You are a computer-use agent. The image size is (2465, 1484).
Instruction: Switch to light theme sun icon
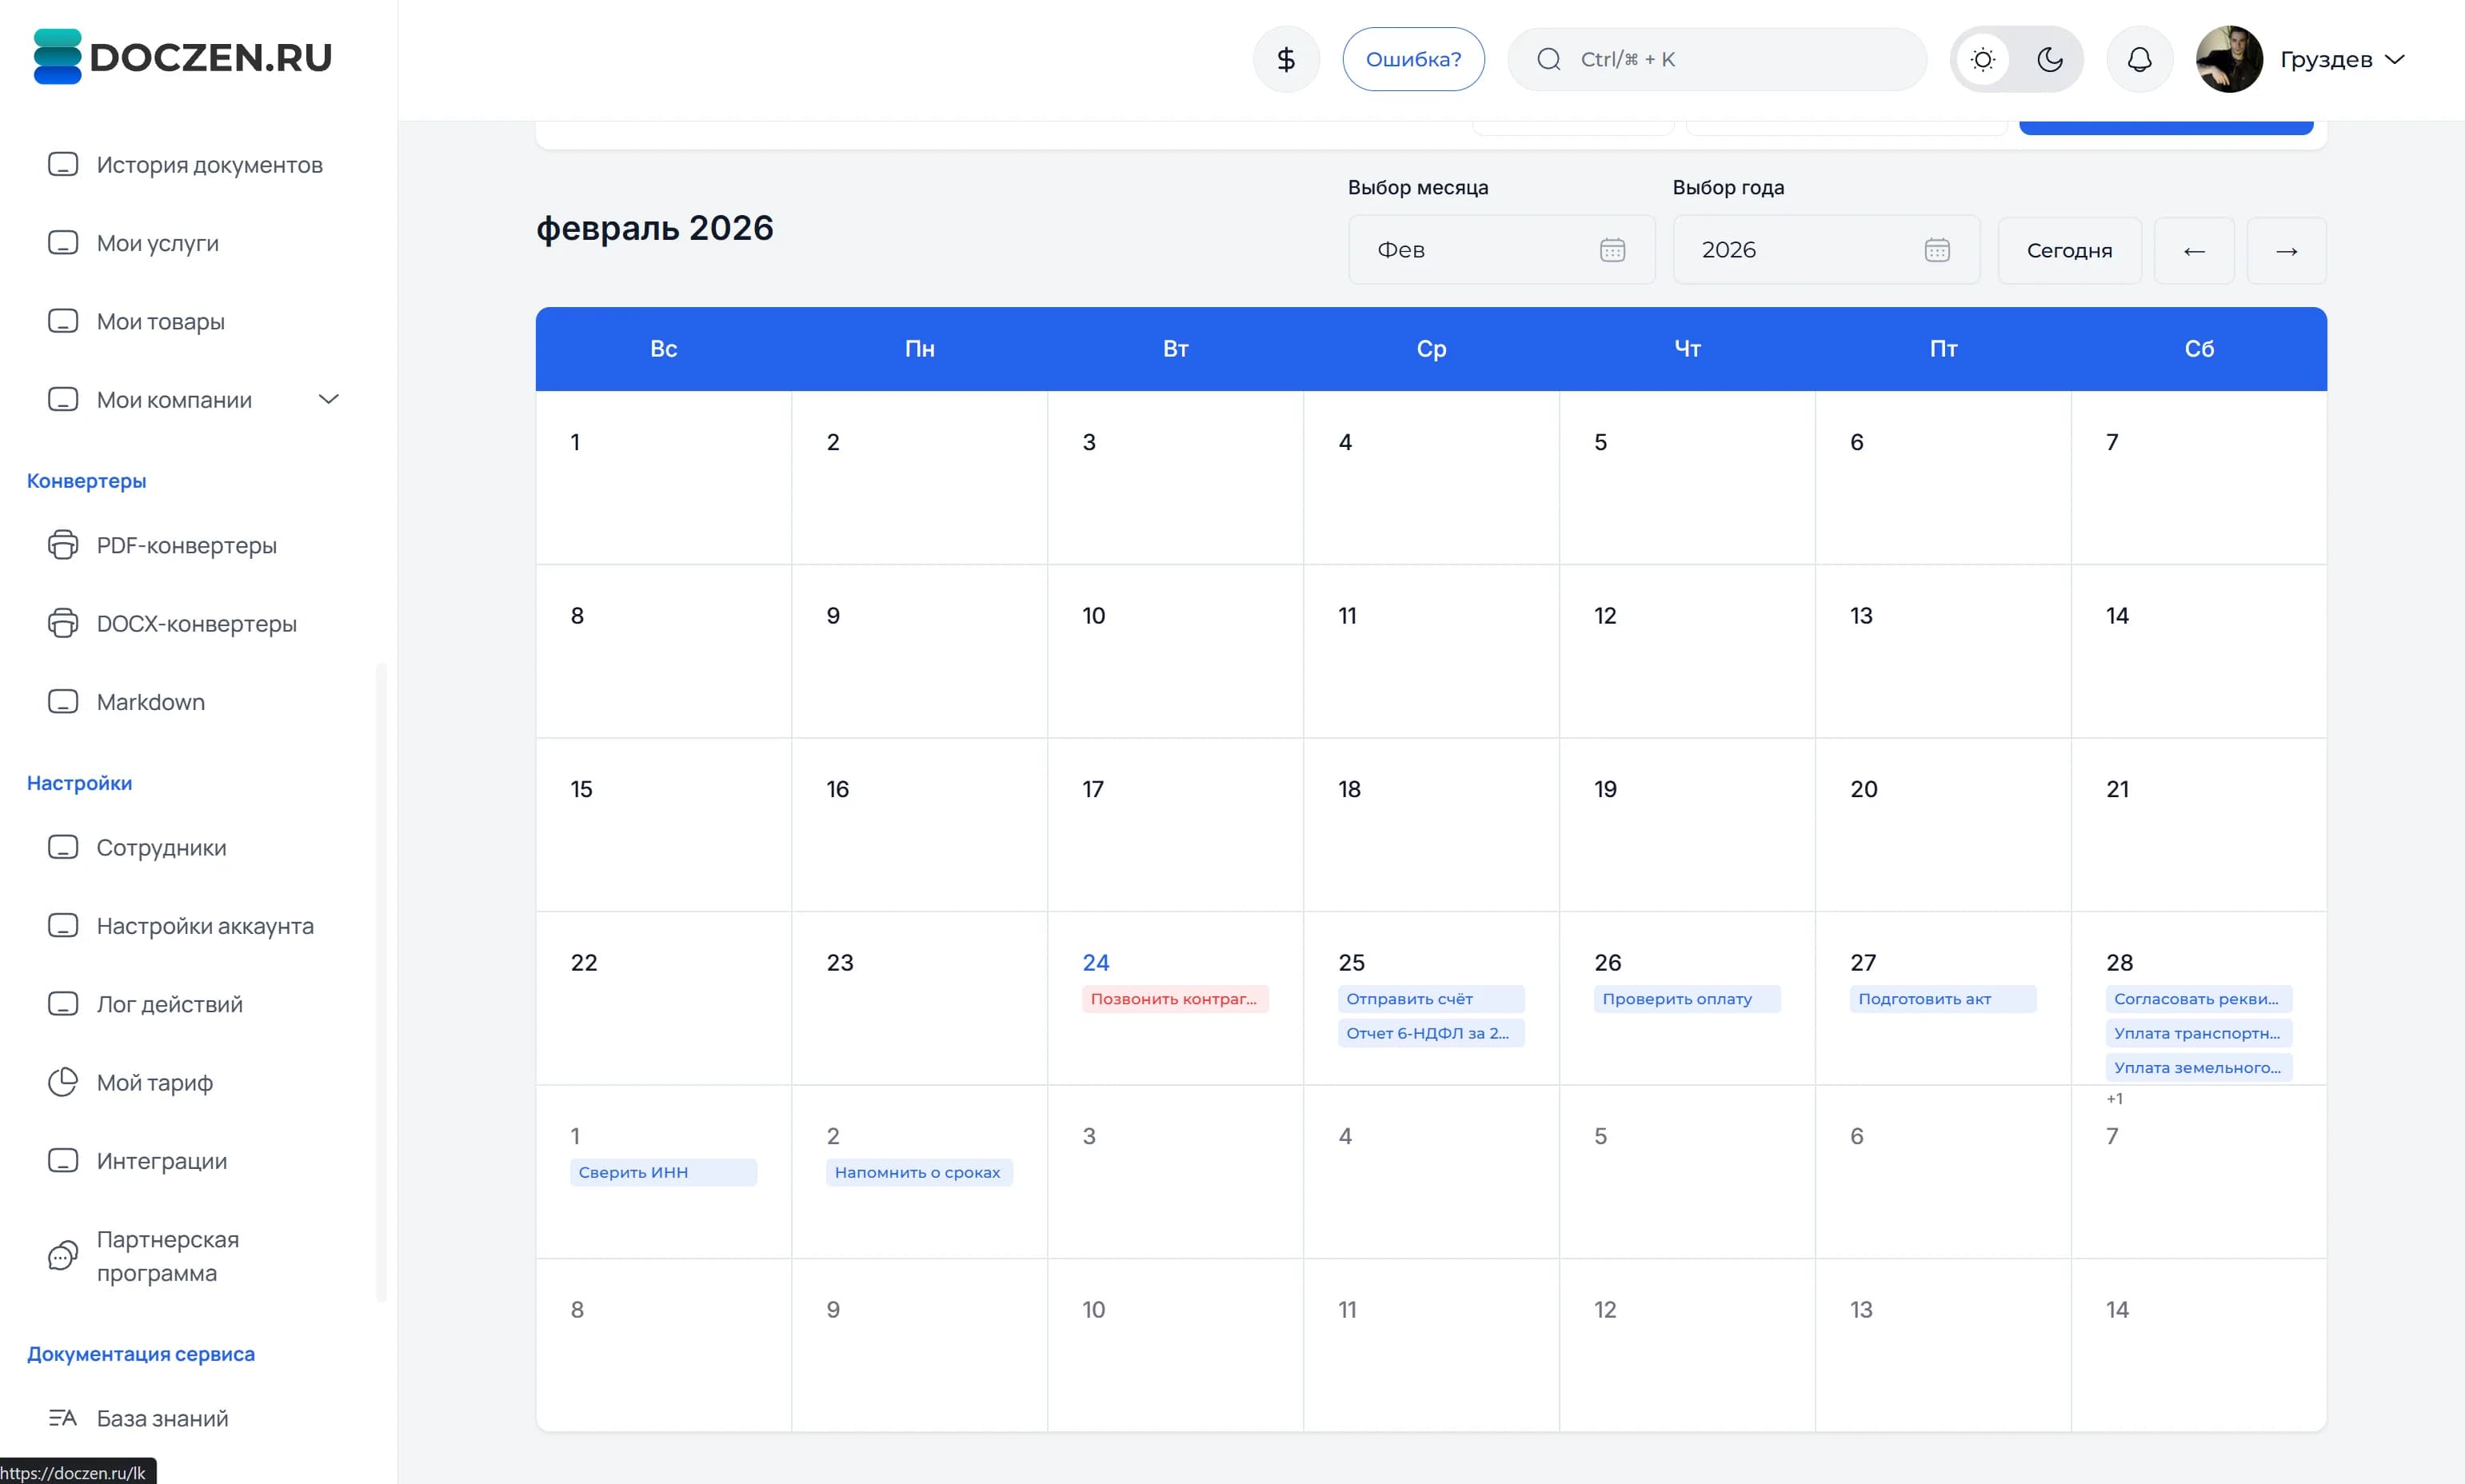coord(1983,59)
